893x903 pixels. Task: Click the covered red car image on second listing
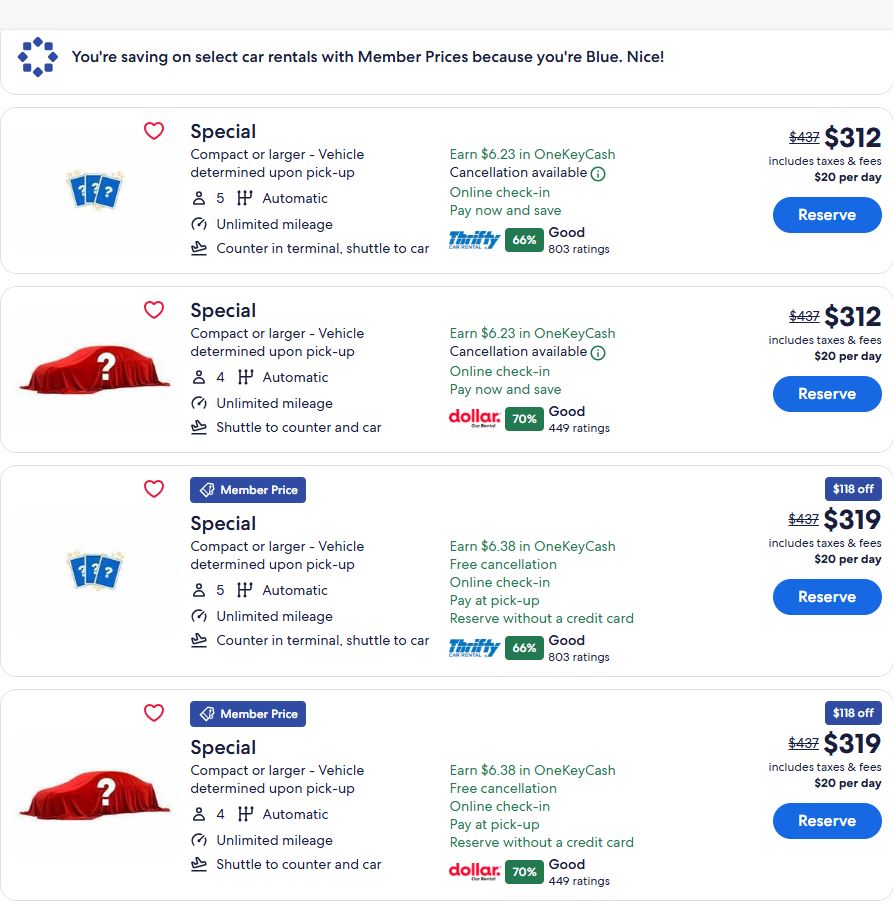(93, 366)
